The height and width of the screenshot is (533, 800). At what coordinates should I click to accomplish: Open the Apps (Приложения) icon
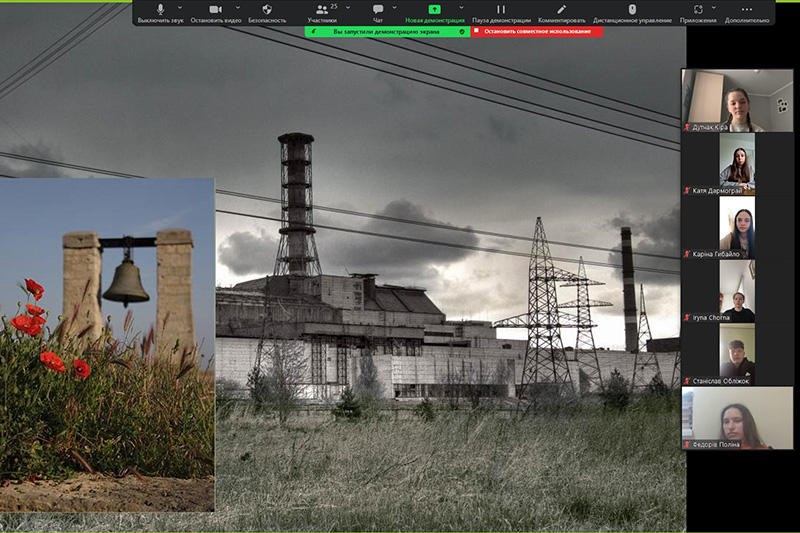pyautogui.click(x=698, y=10)
